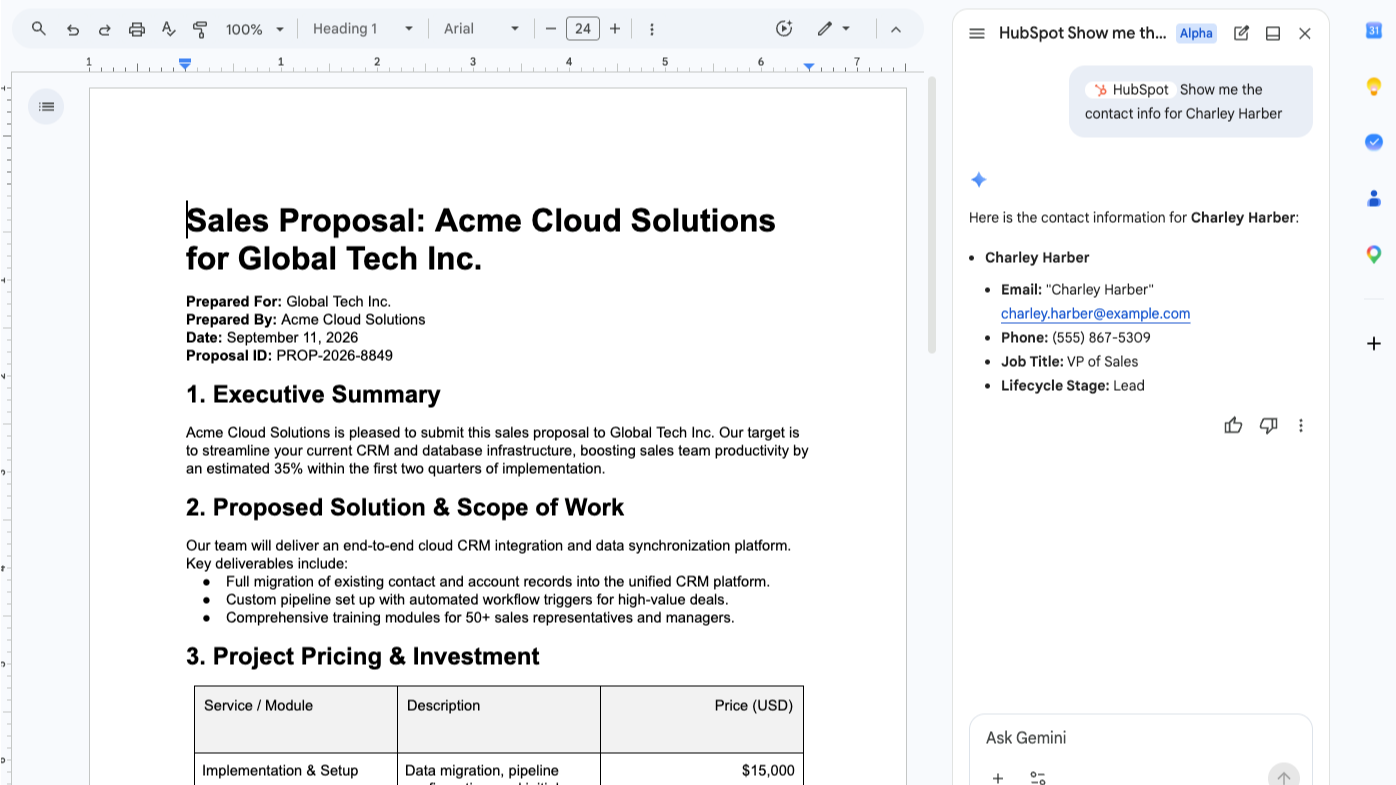Screen dimensions: 1396x785
Task: Open Contacts side panel
Action: [1374, 198]
